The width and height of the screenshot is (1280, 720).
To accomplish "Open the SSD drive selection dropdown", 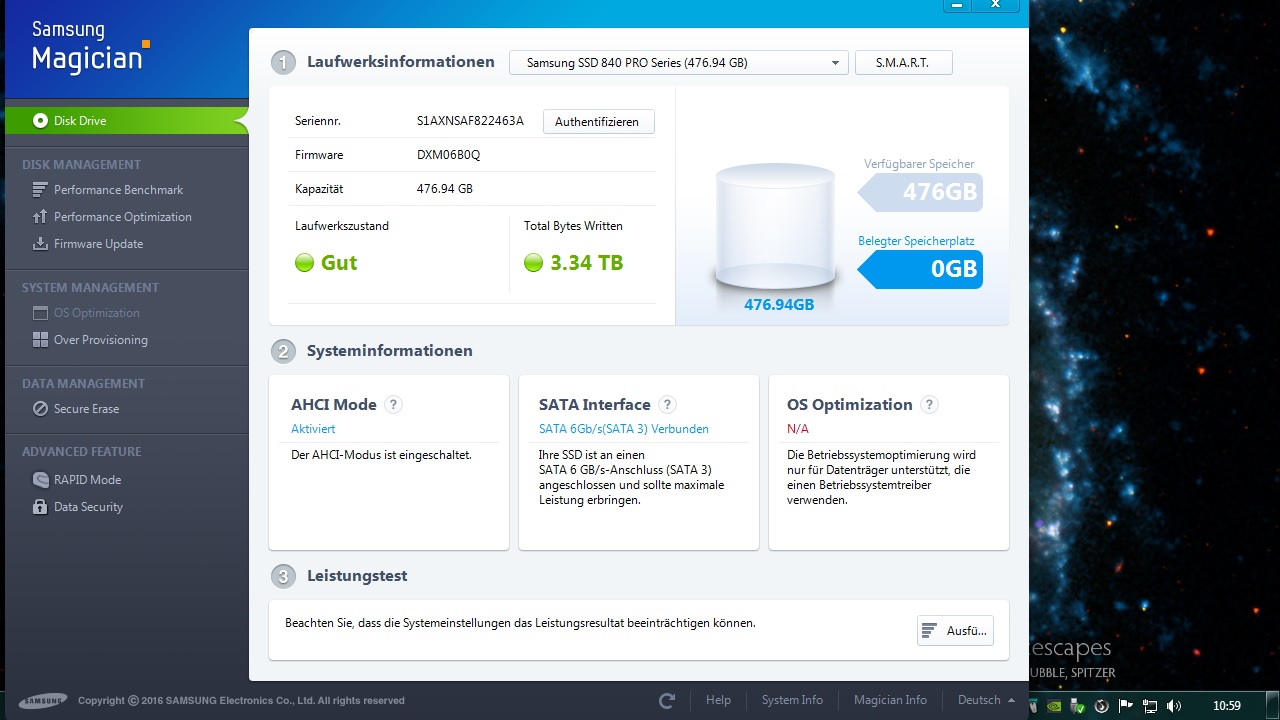I will (x=679, y=62).
